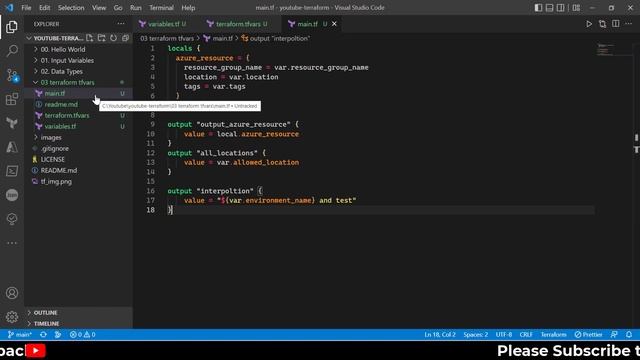The height and width of the screenshot is (360, 640).
Task: Expand the 01. Input Variables folder
Action: [79, 60]
